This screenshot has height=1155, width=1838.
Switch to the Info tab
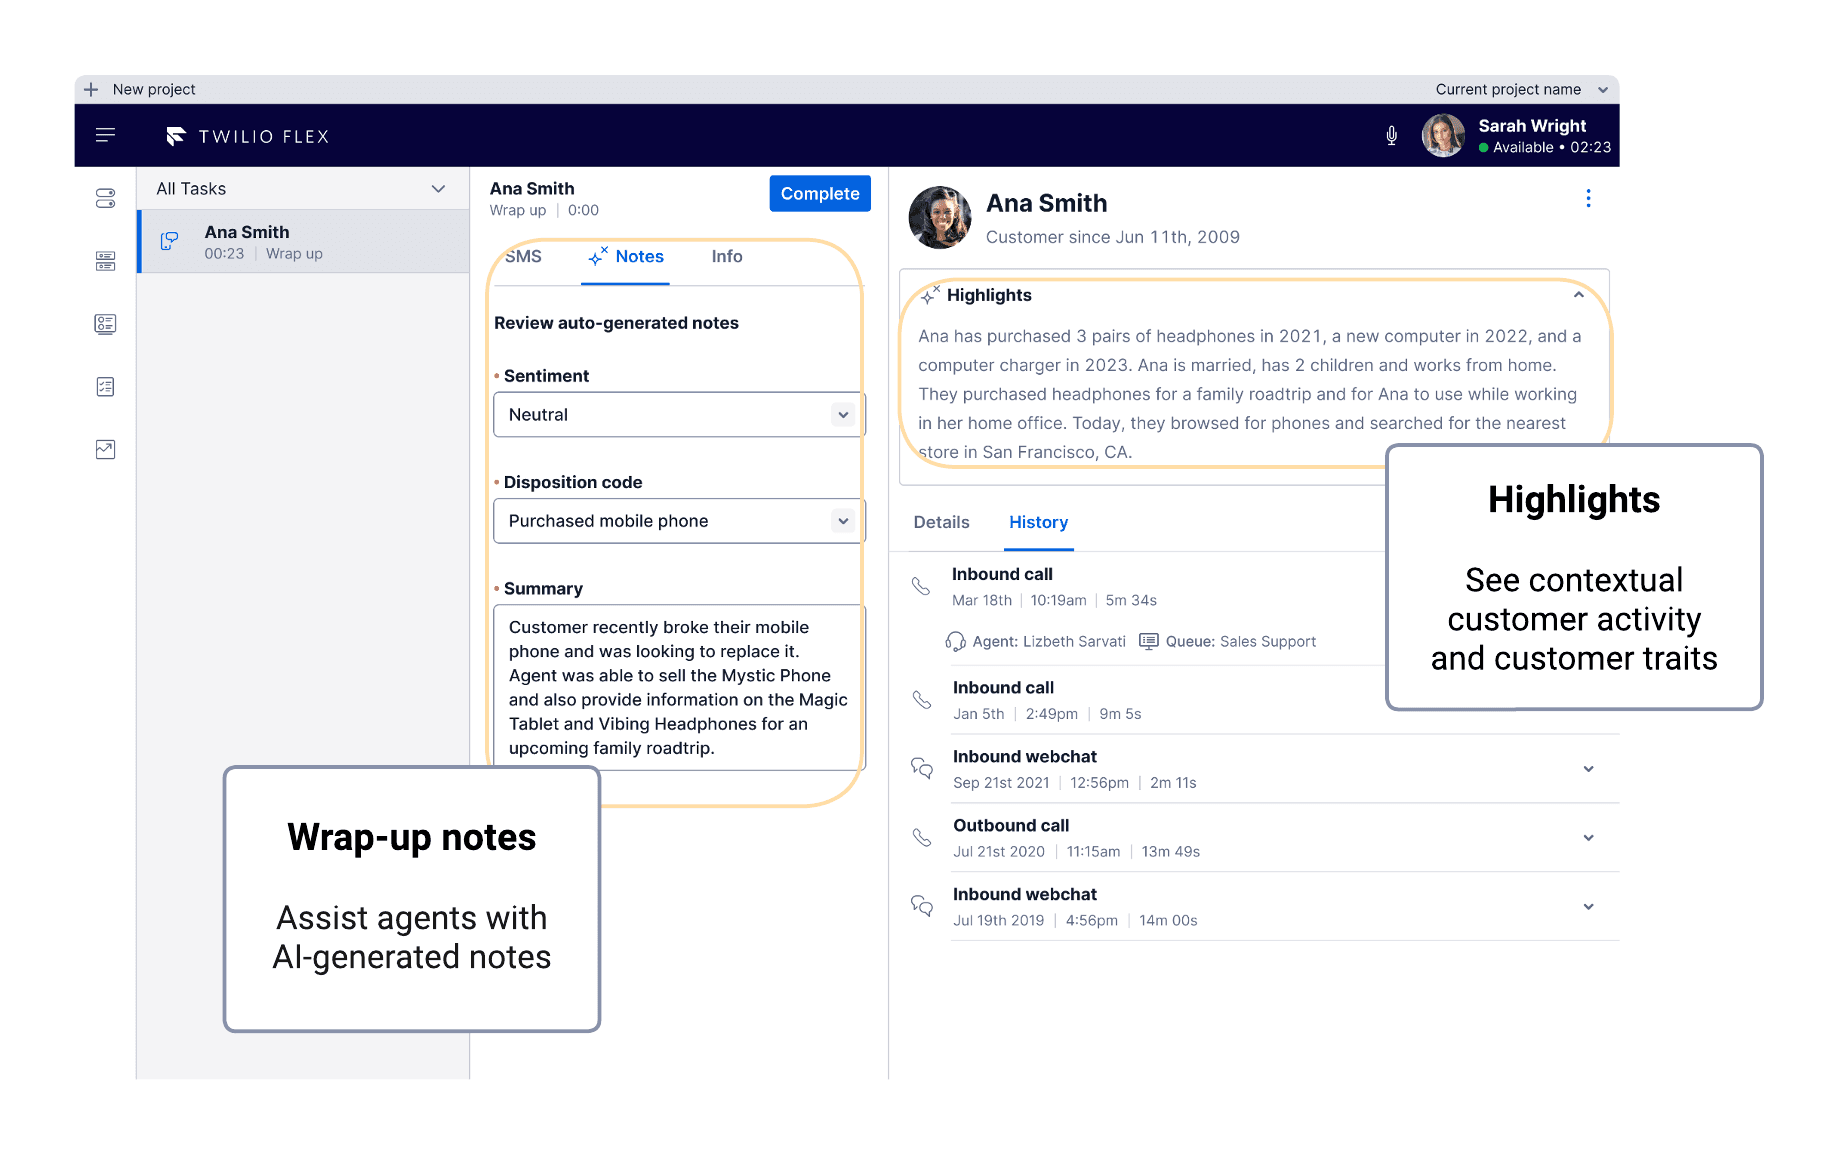click(x=726, y=257)
